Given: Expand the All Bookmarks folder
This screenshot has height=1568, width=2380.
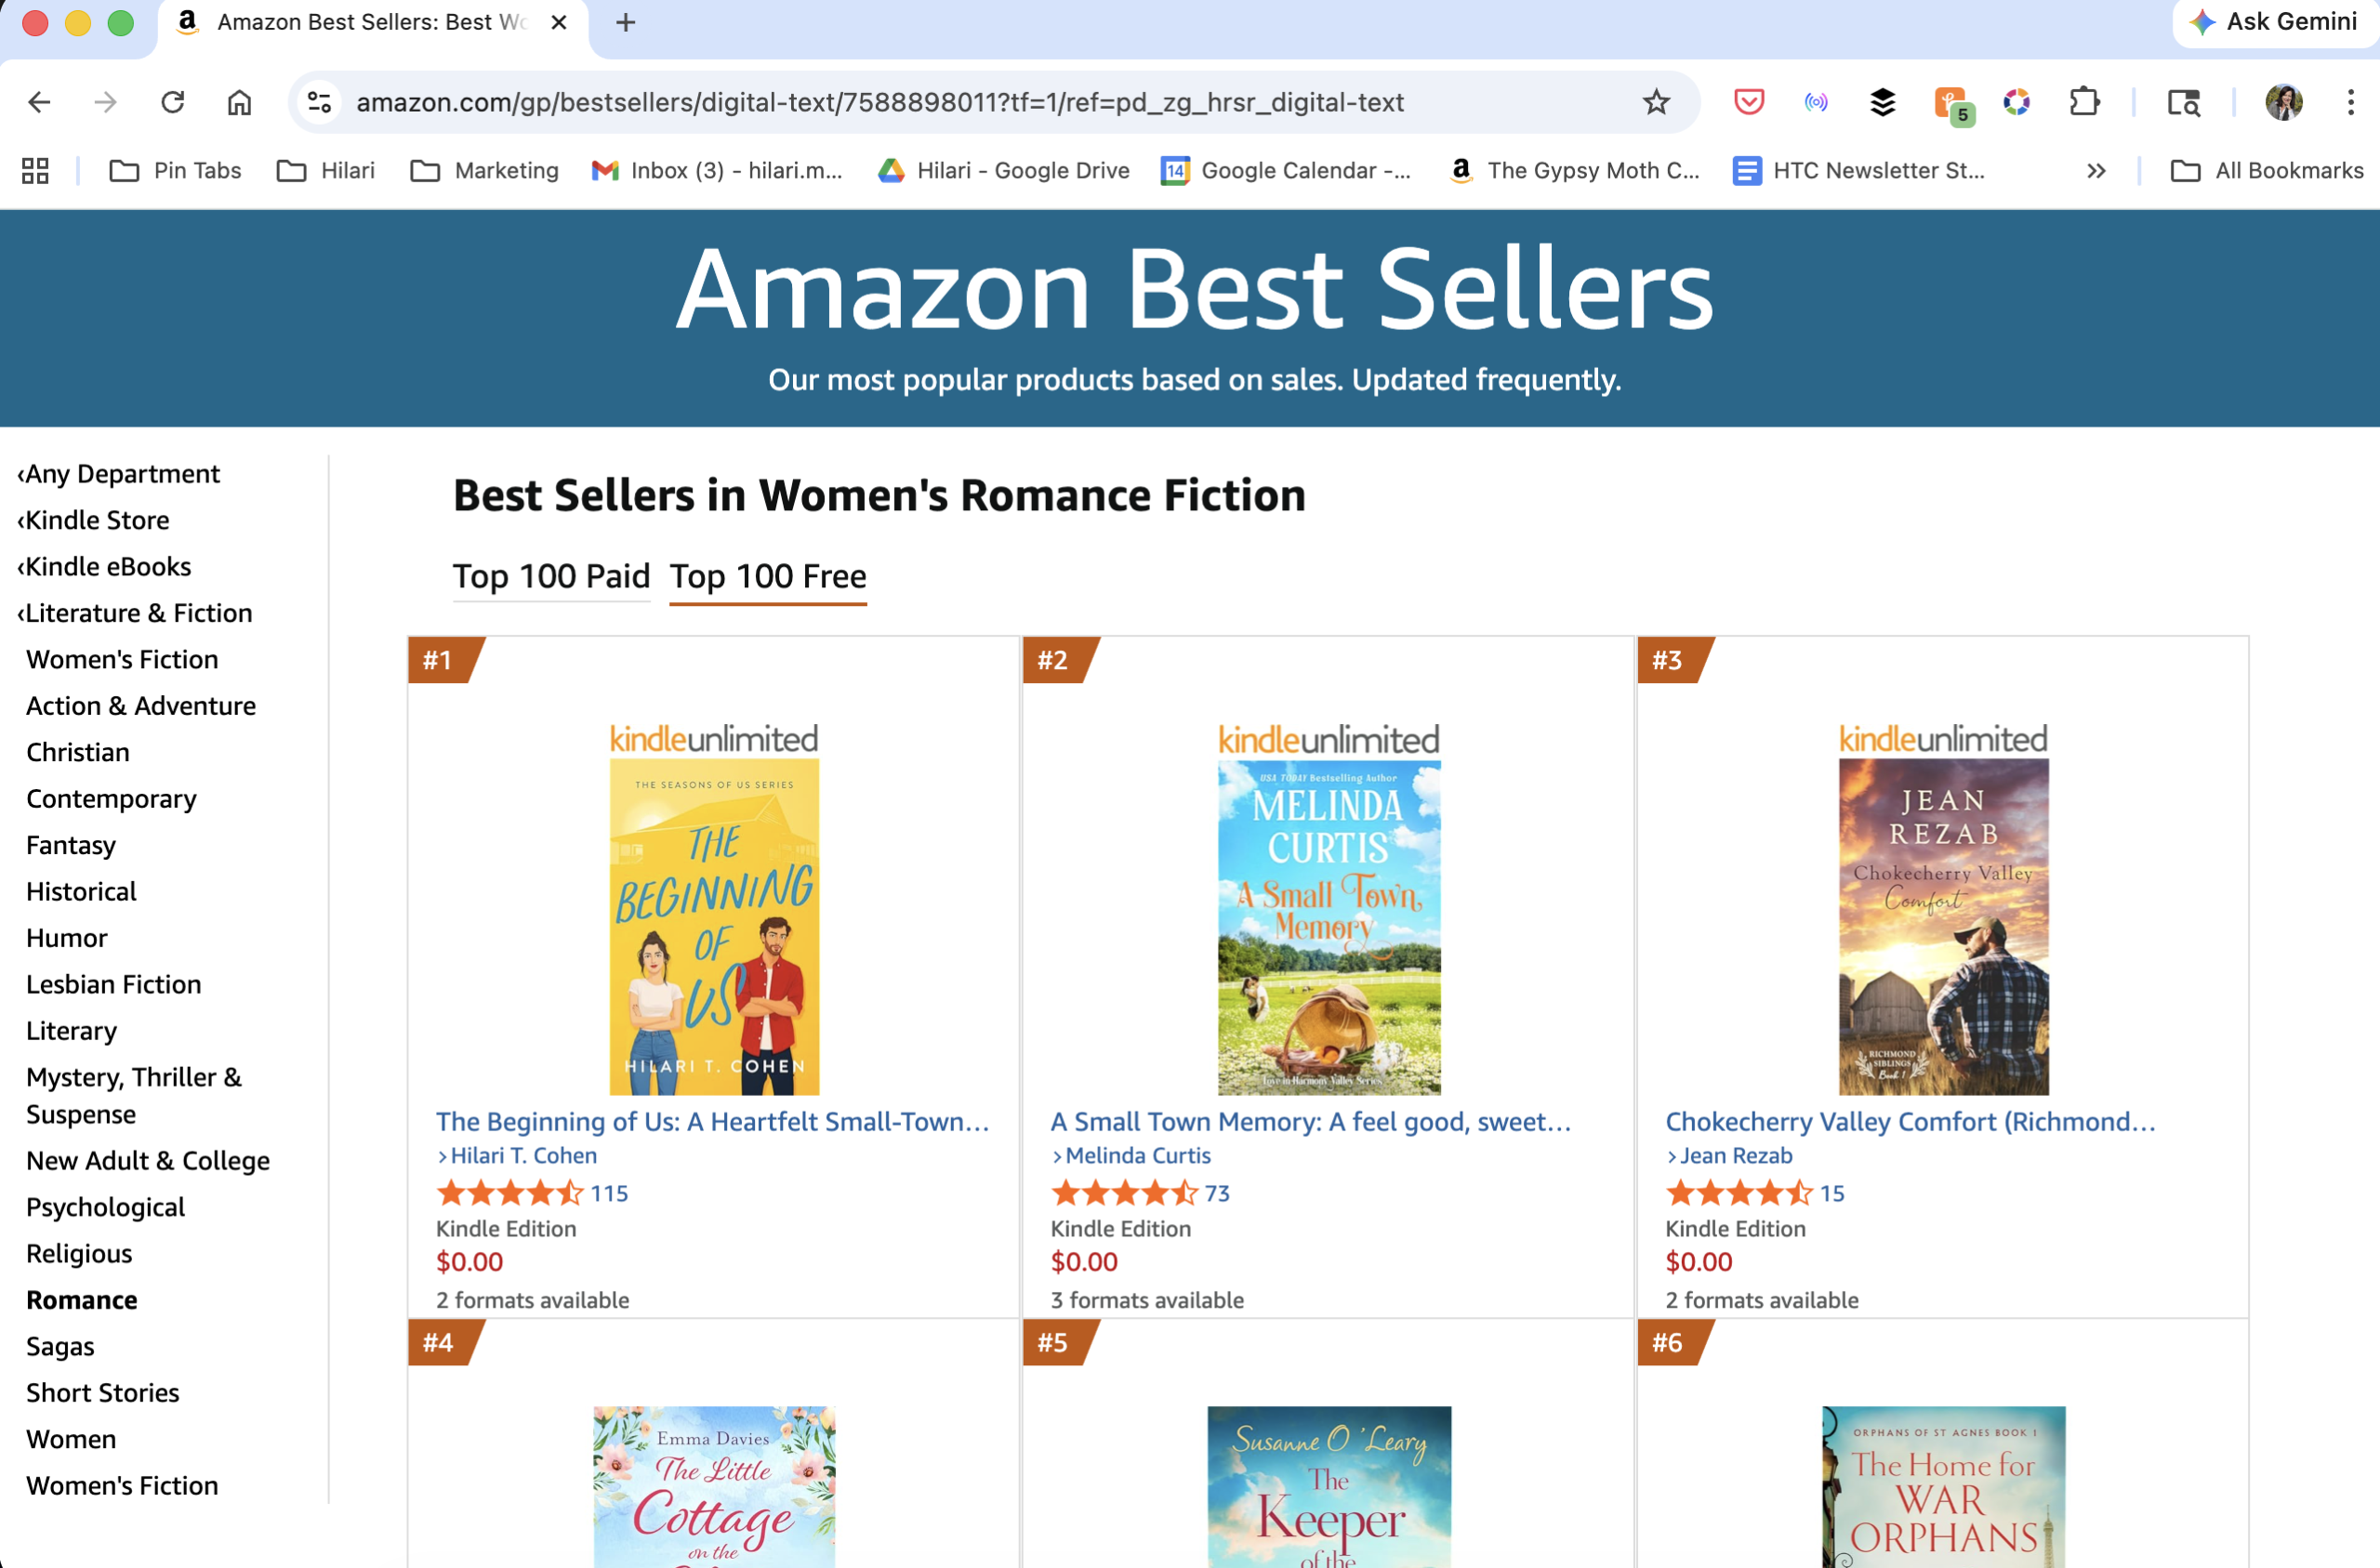Looking at the screenshot, I should [x=2267, y=171].
